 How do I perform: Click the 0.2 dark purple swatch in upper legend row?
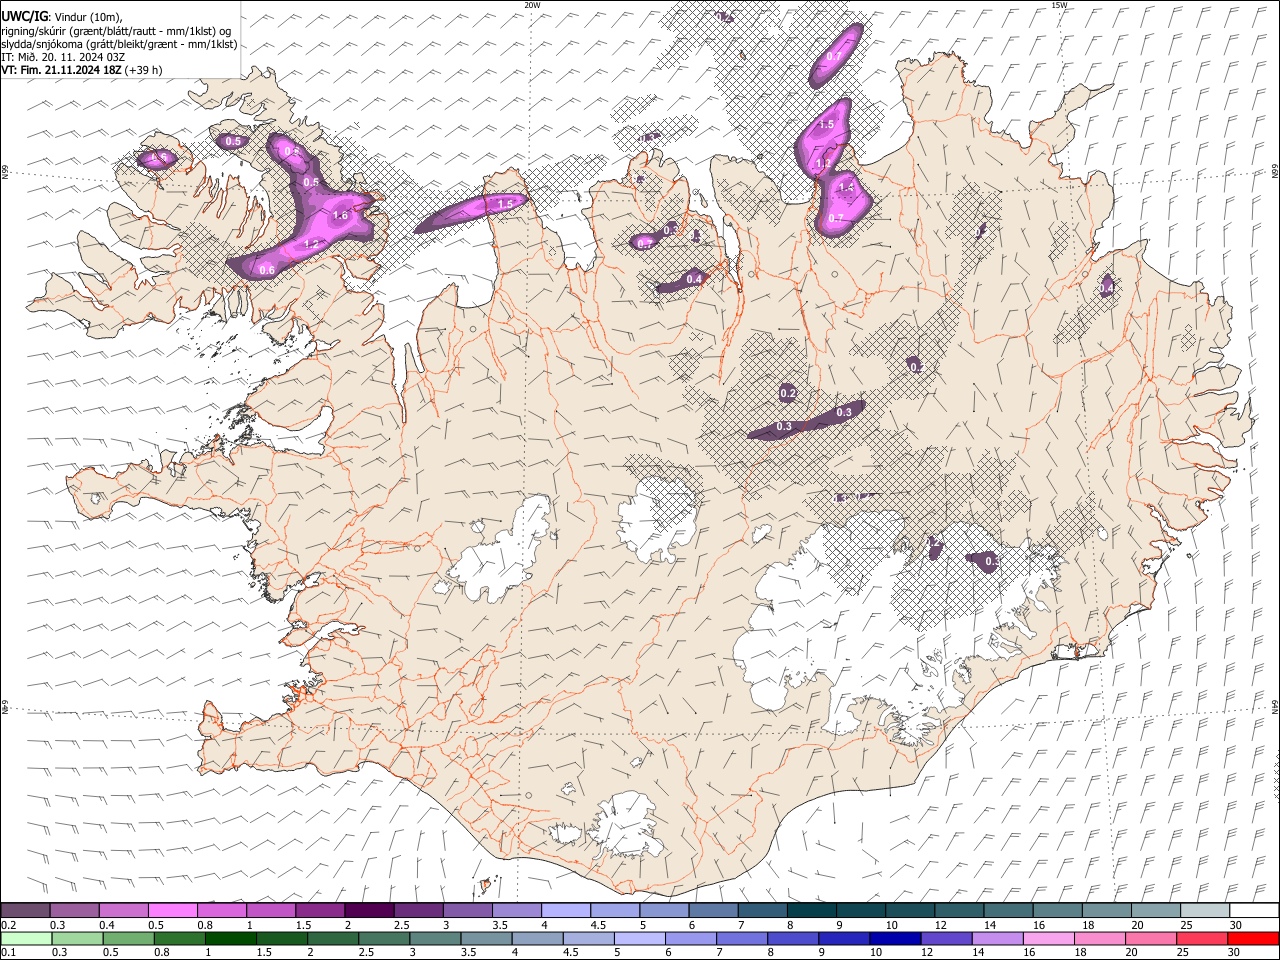click(x=26, y=910)
